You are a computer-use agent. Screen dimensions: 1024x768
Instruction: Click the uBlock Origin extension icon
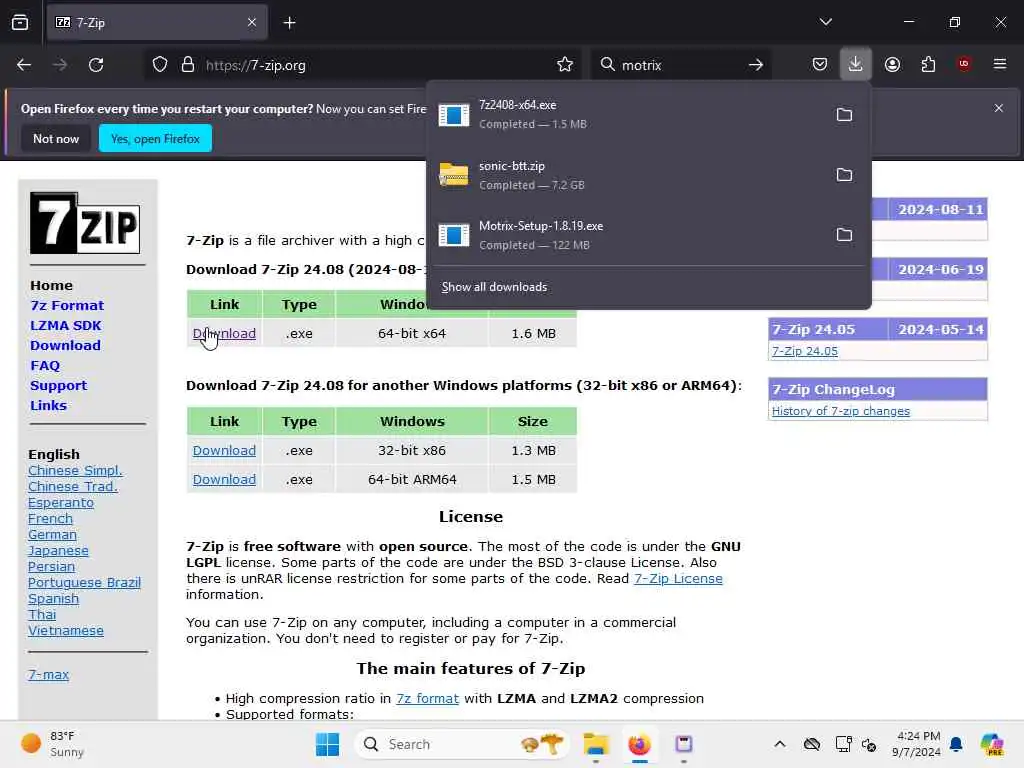pos(964,64)
